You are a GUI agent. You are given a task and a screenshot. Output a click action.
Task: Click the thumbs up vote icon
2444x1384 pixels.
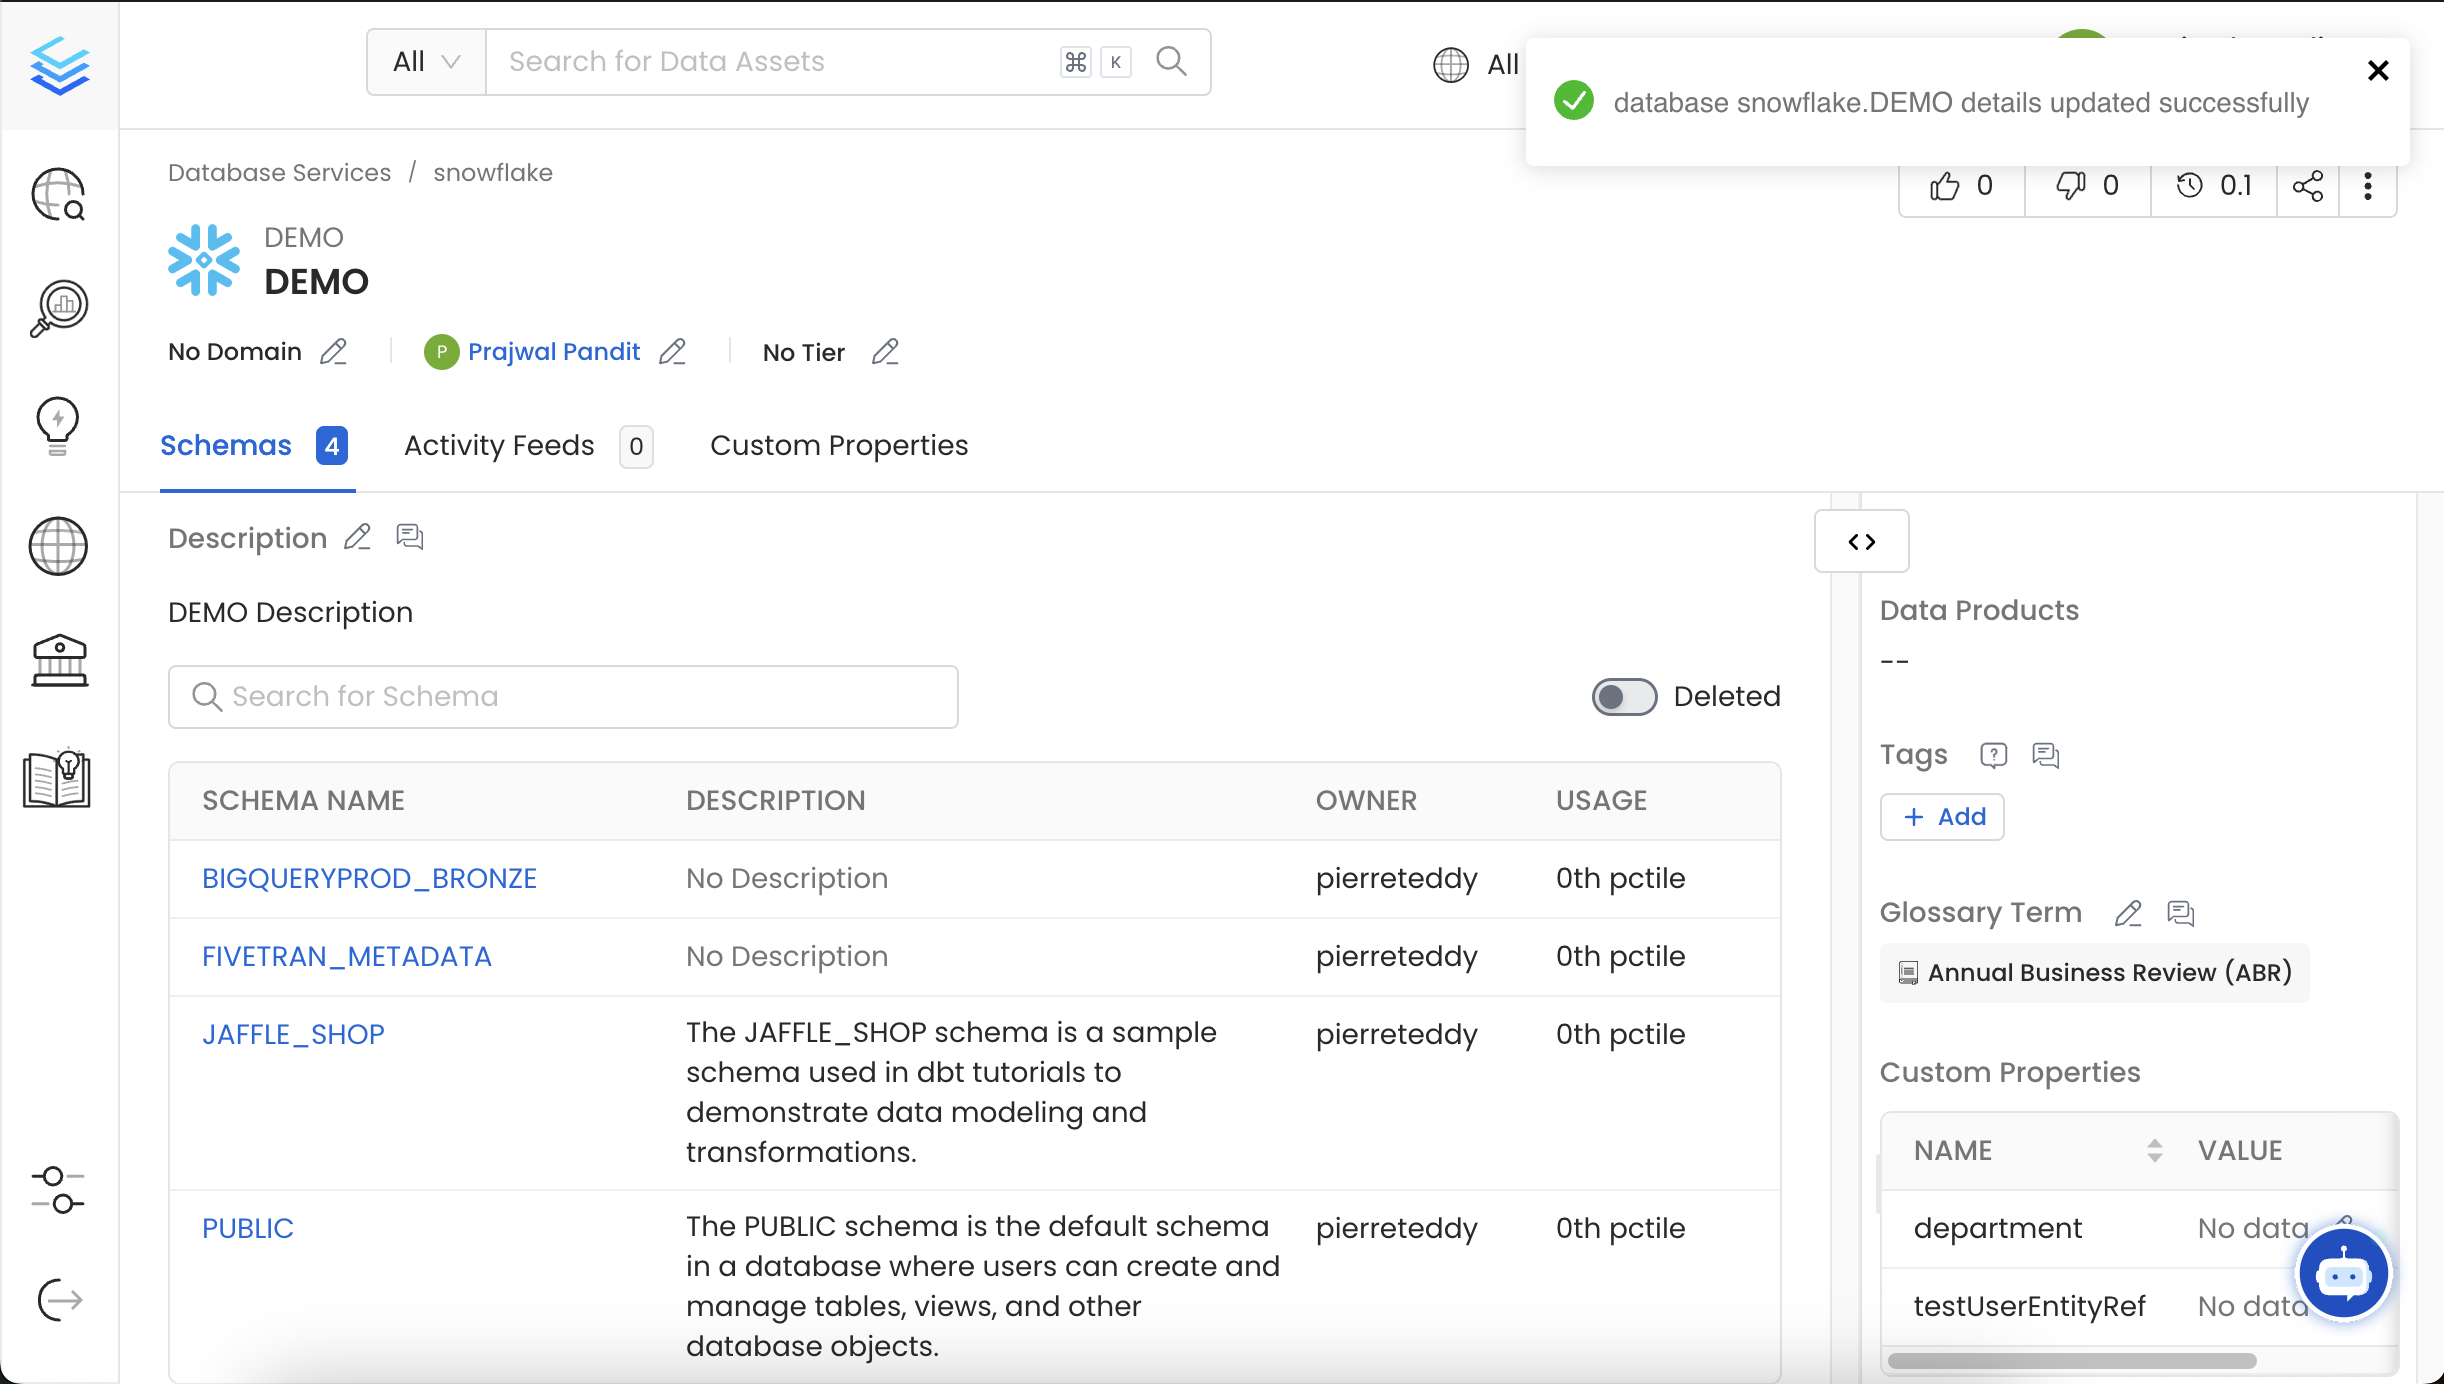[x=1945, y=186]
